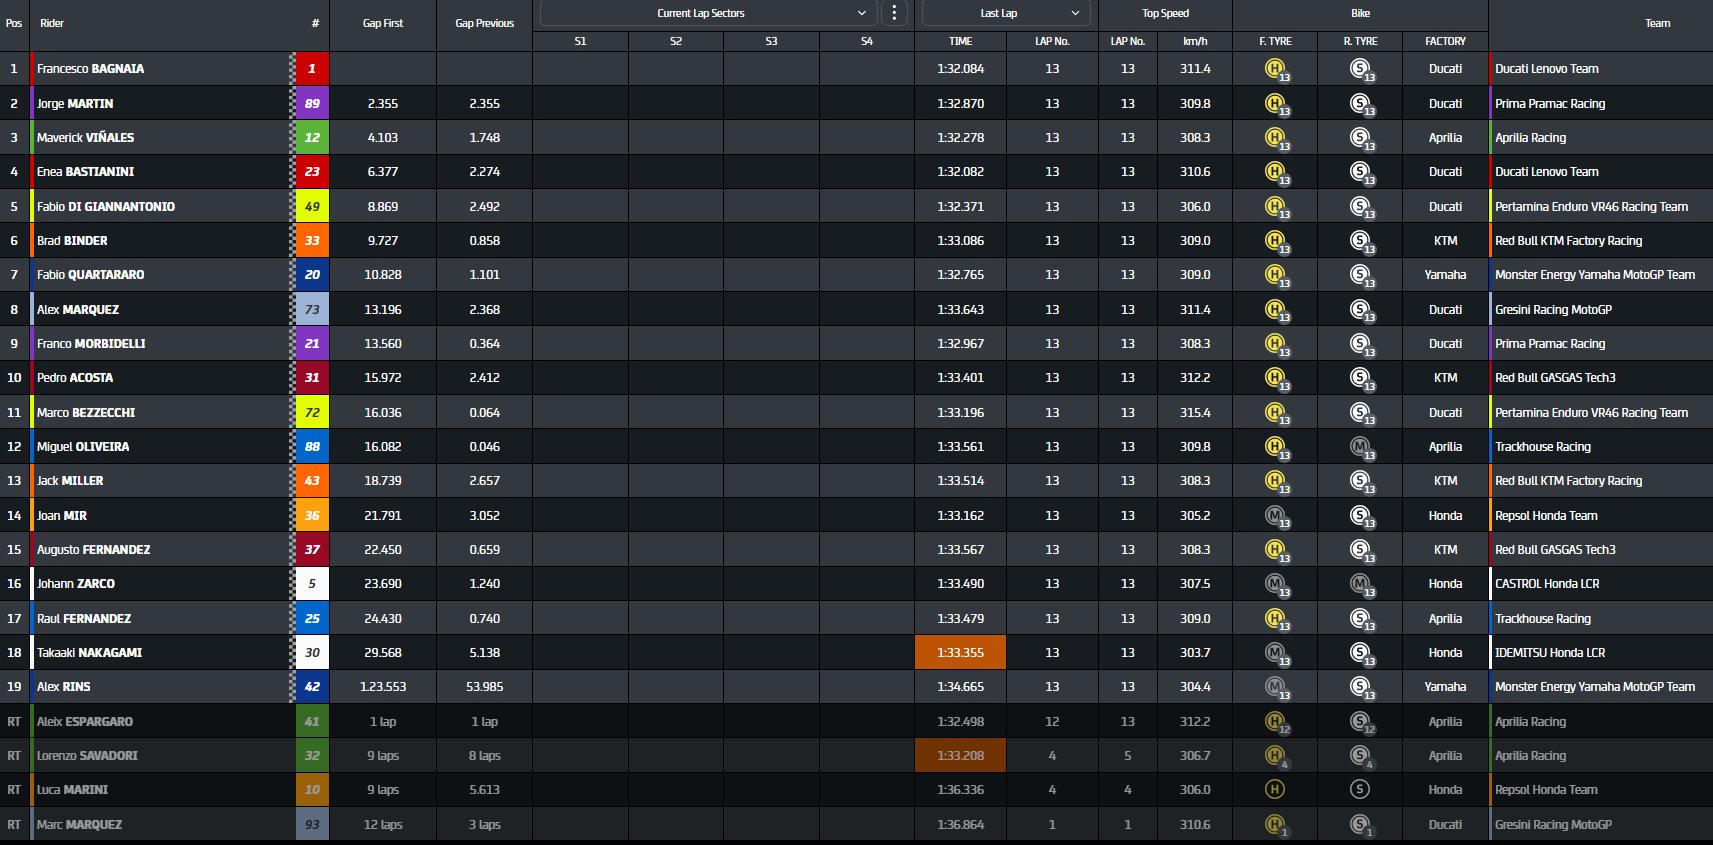Click Alex Marquez's front tyre icon
This screenshot has height=845, width=1713.
point(1274,309)
